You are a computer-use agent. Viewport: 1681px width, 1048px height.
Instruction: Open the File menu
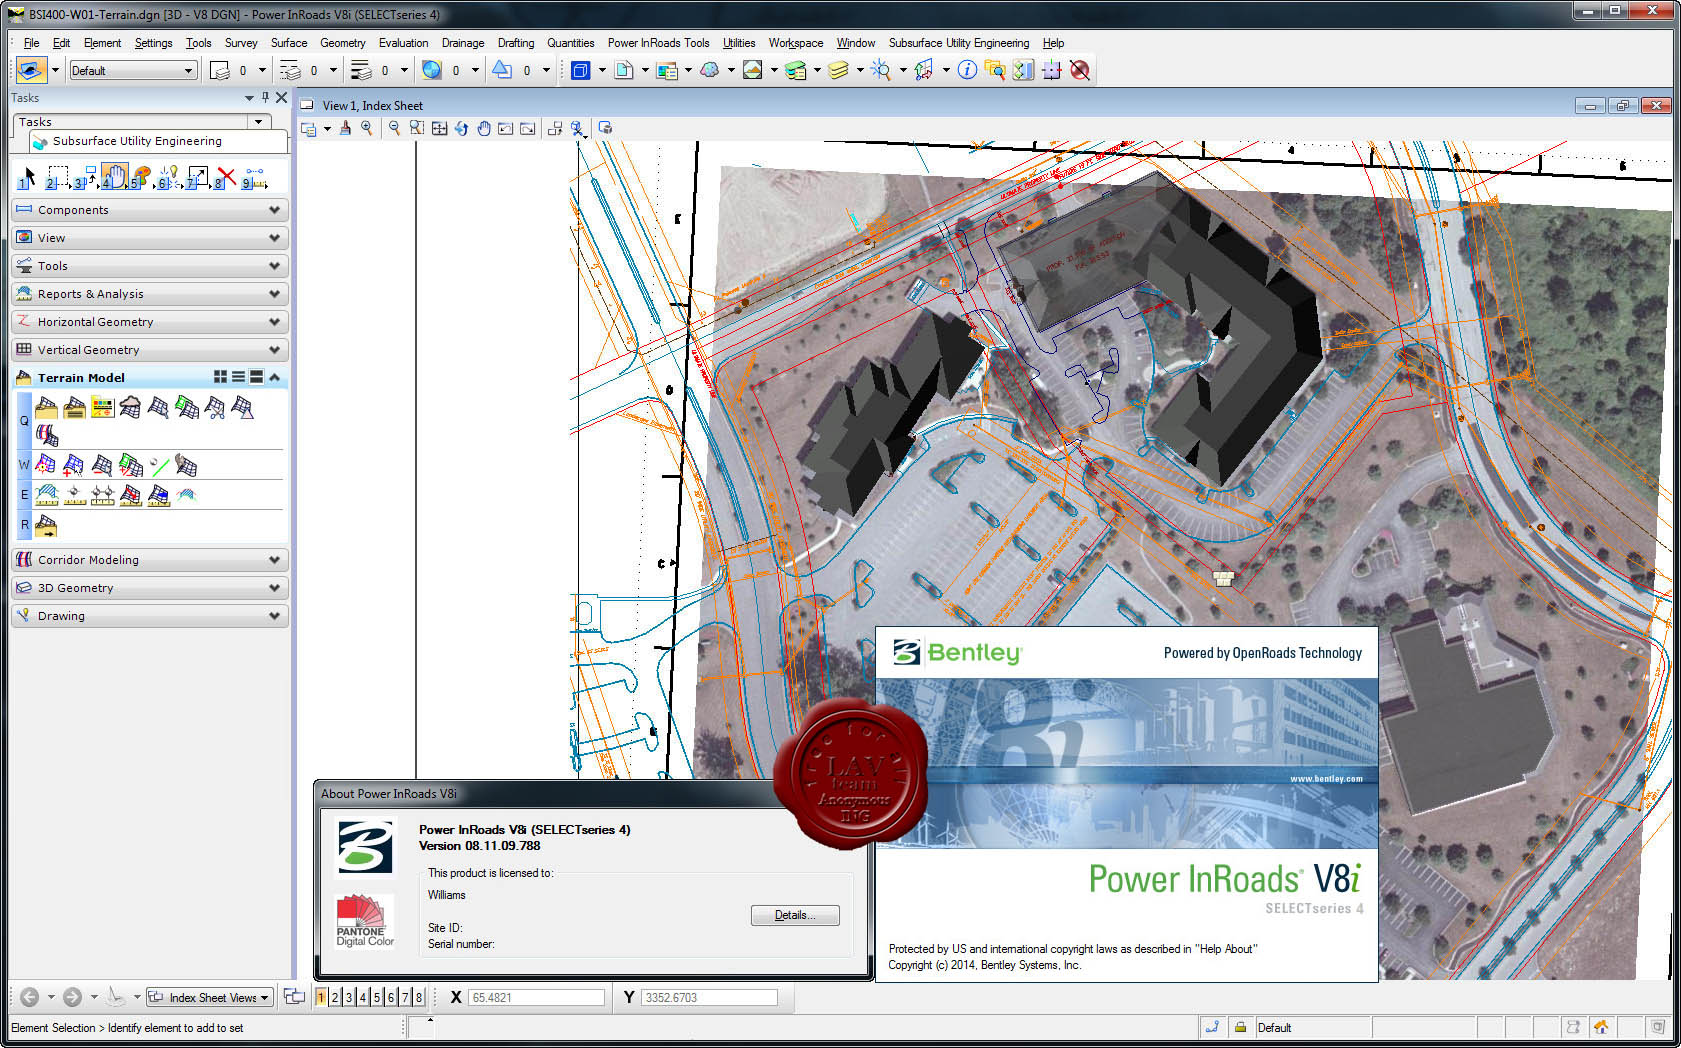(x=31, y=43)
